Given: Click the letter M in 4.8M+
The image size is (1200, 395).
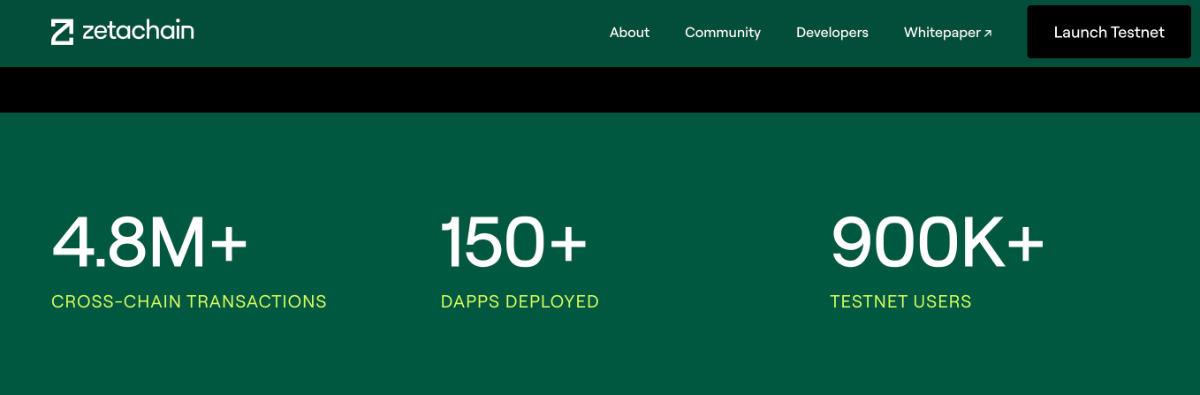Looking at the screenshot, I should pos(176,243).
